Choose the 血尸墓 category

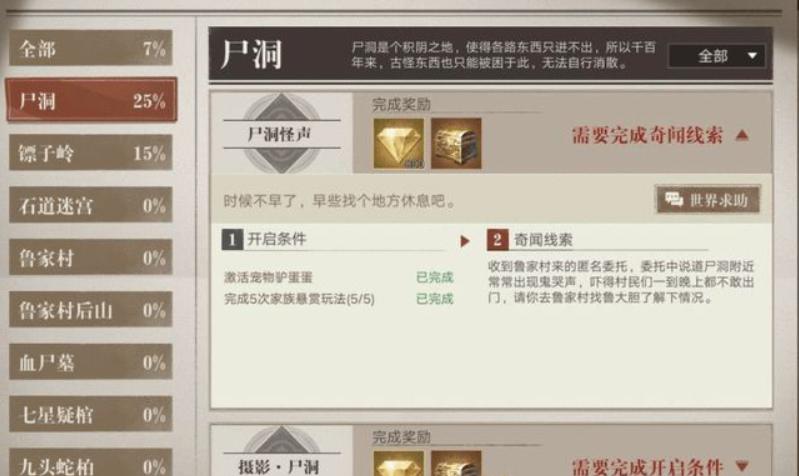(x=91, y=362)
